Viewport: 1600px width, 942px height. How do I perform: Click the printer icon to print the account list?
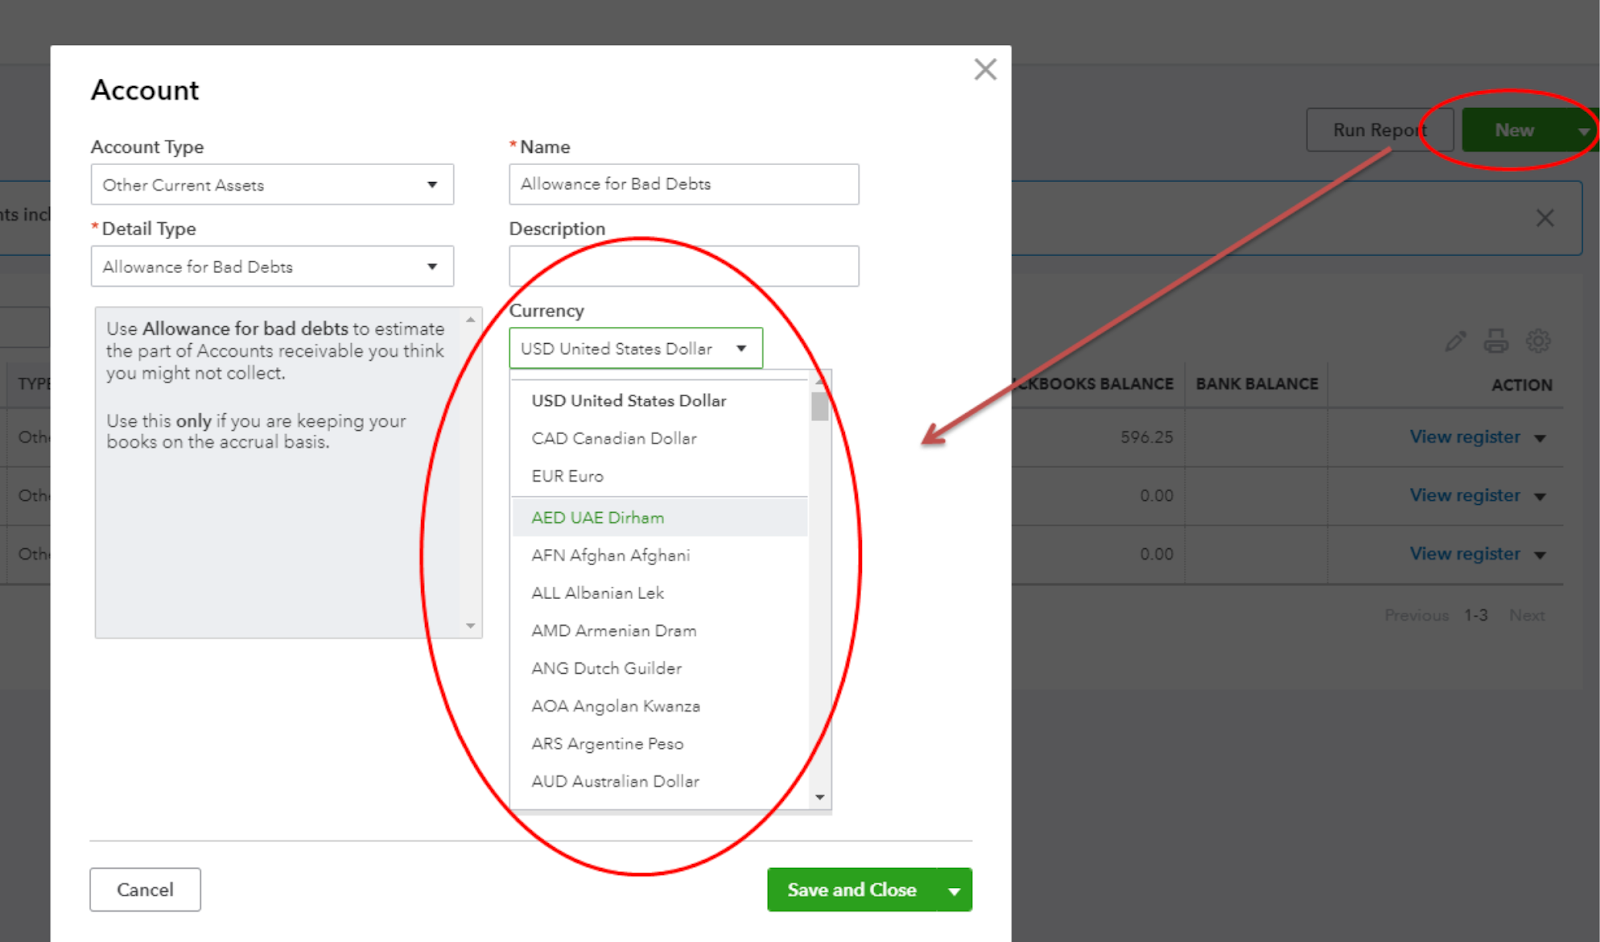(1496, 340)
